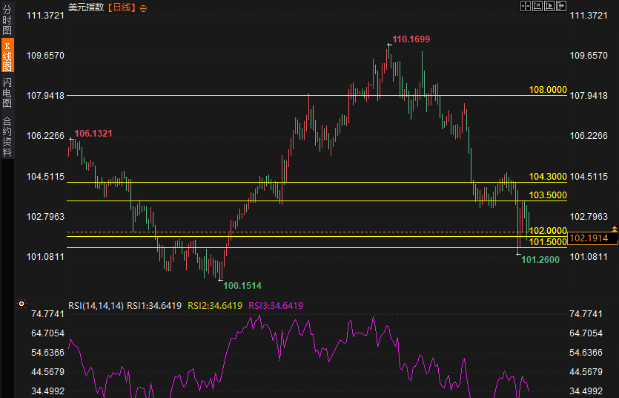Click the RSI1:34.6419 value
Viewport: 619px width, 398px height.
pyautogui.click(x=154, y=306)
